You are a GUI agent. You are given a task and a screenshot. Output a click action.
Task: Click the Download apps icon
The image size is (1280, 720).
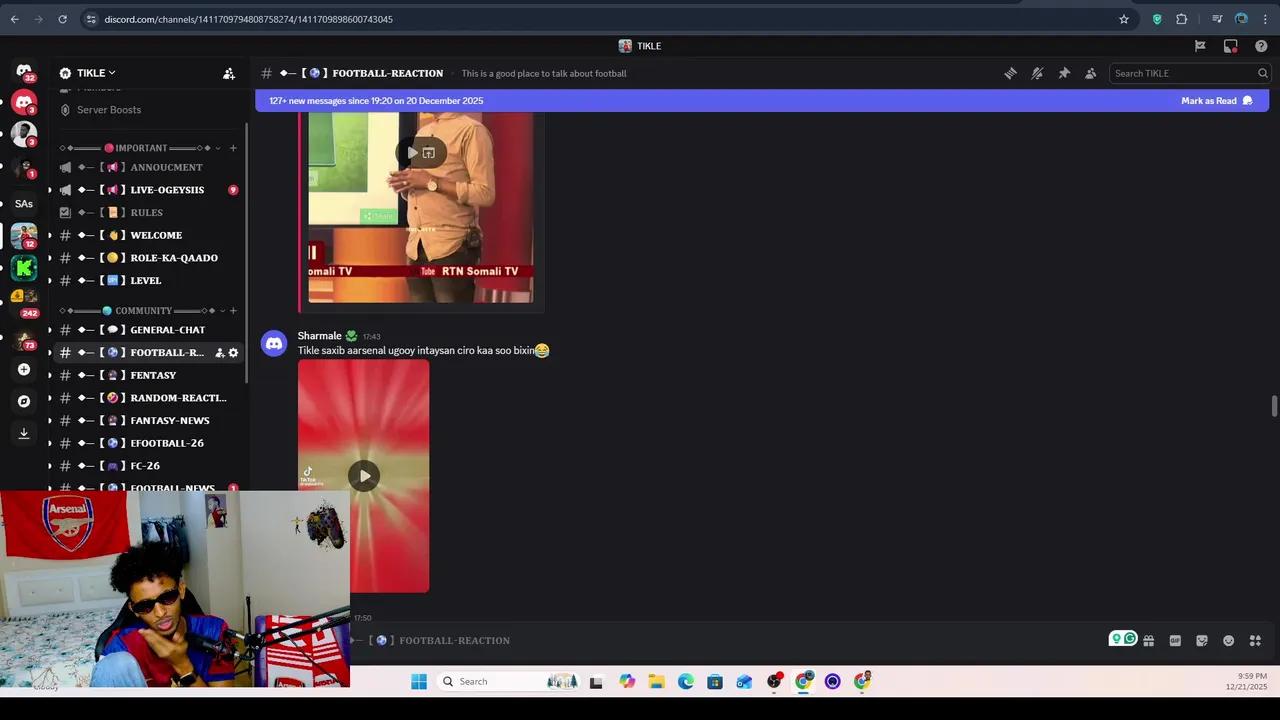tap(24, 433)
